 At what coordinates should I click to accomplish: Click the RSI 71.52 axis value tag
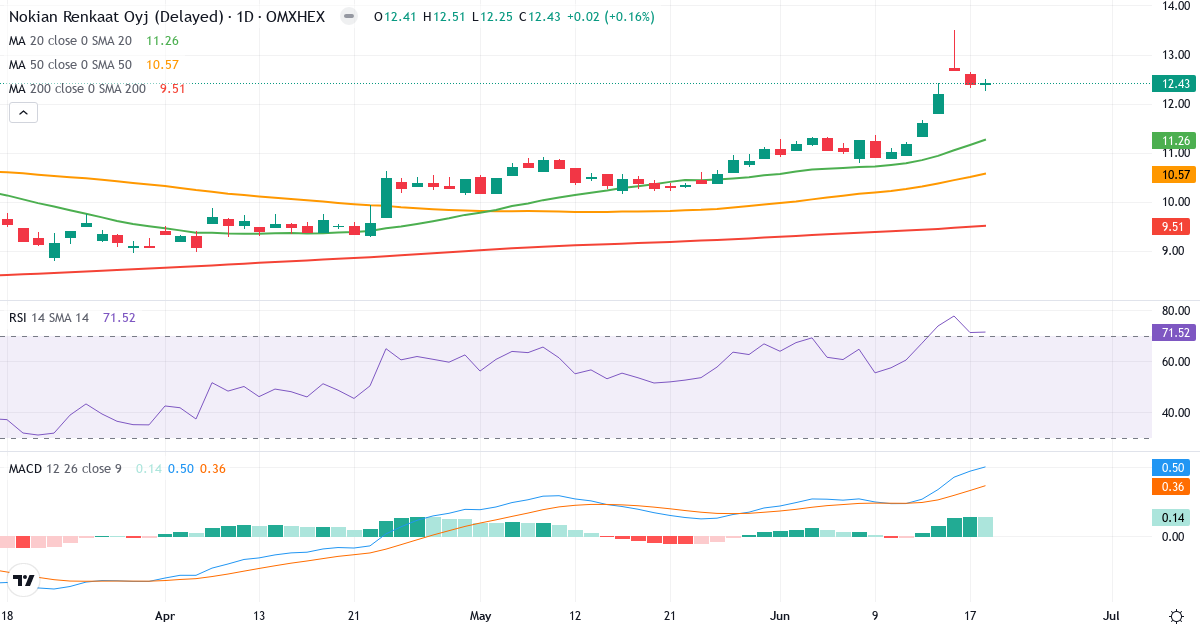click(1174, 332)
